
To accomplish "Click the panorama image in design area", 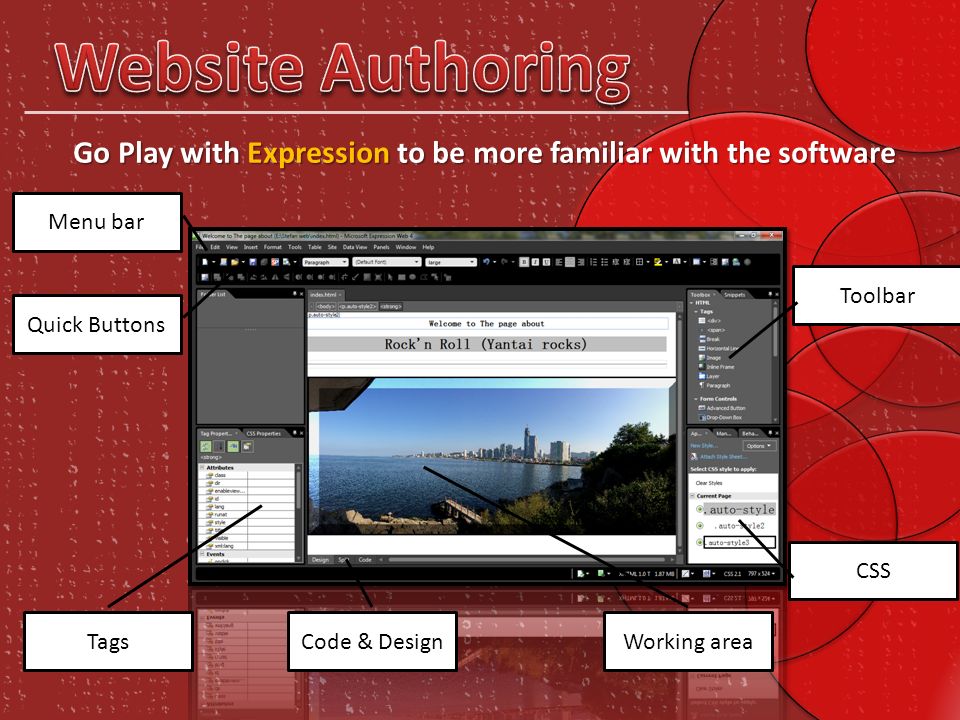I will [x=492, y=456].
